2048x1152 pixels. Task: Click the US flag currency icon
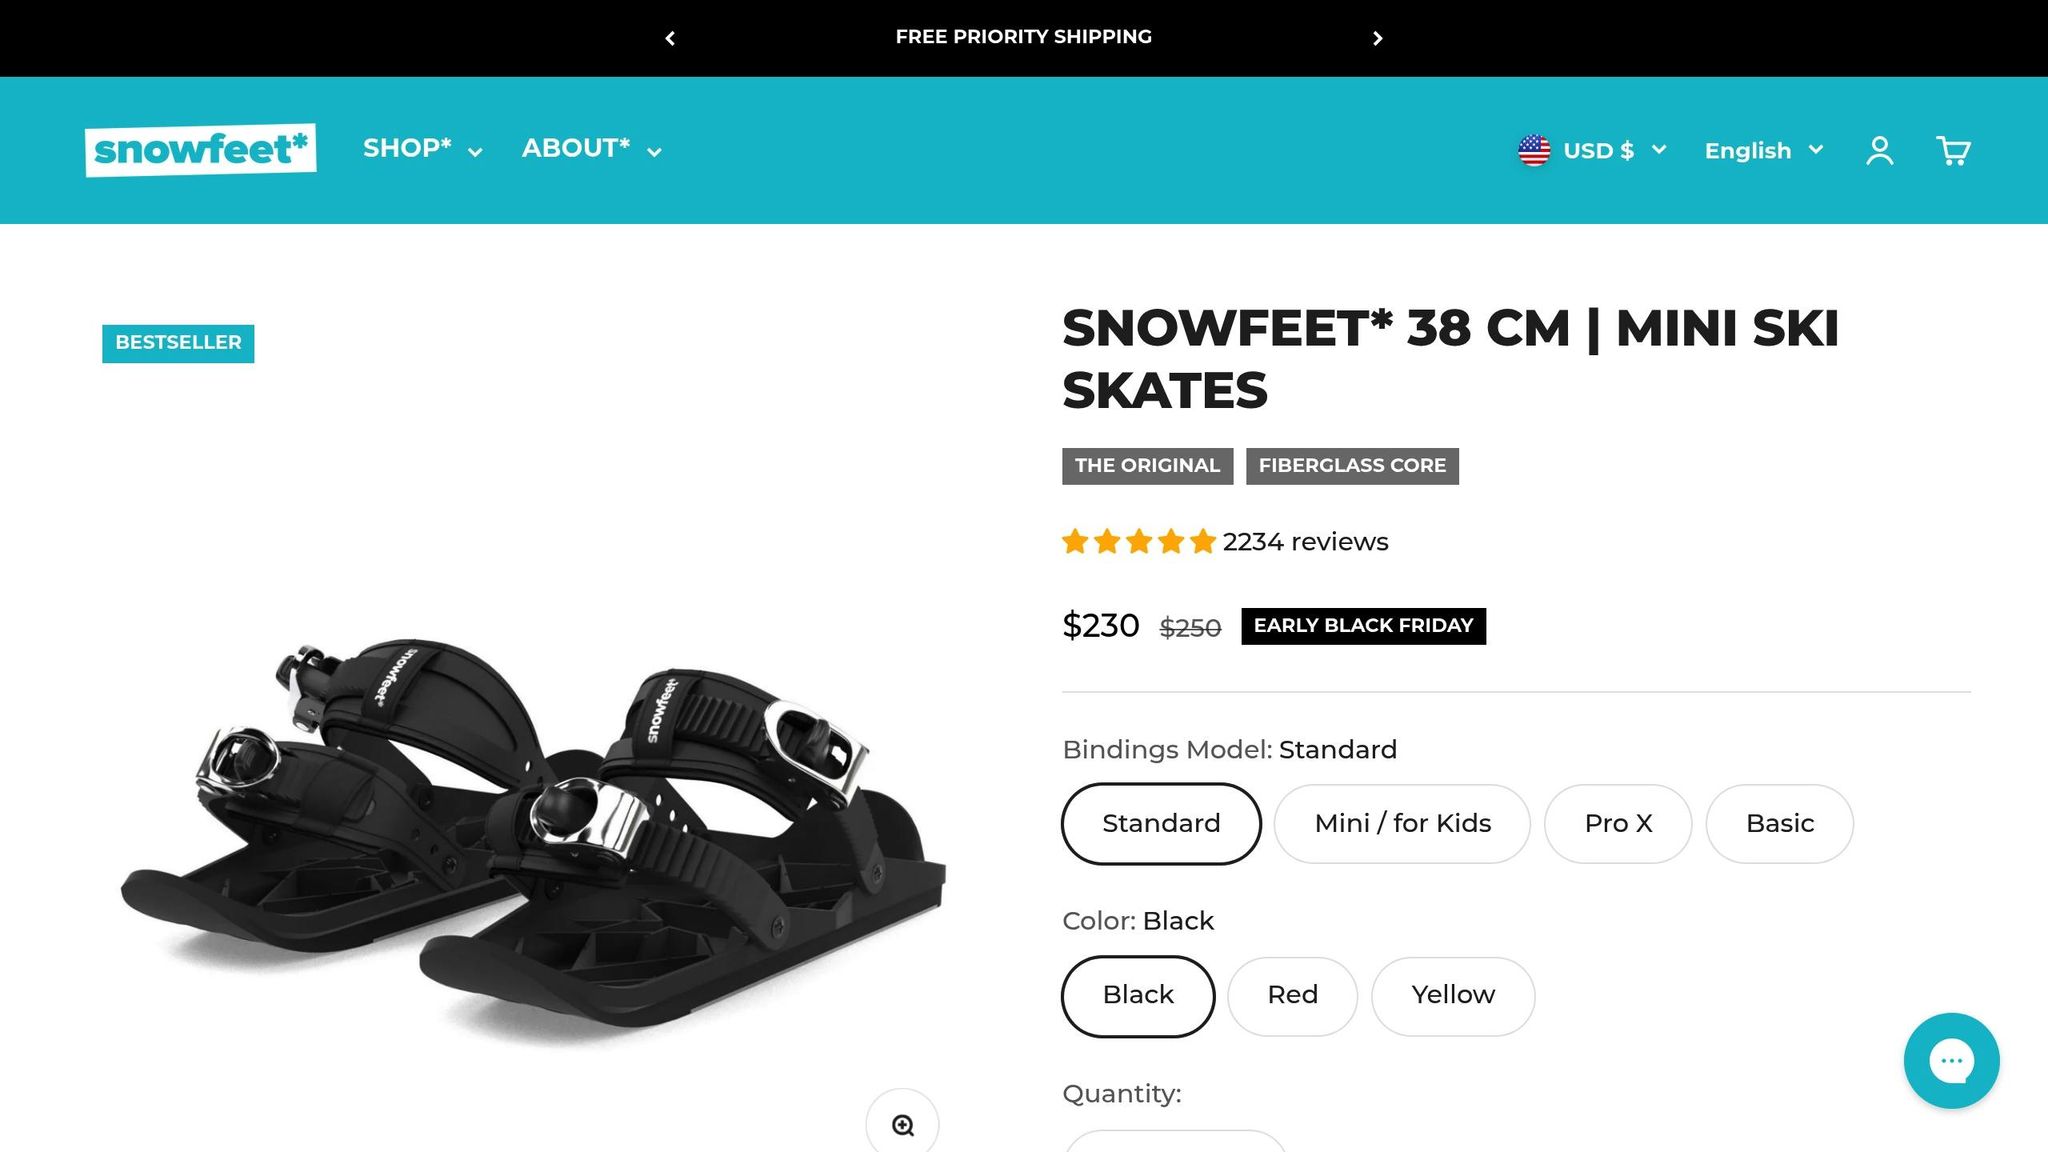(1534, 151)
